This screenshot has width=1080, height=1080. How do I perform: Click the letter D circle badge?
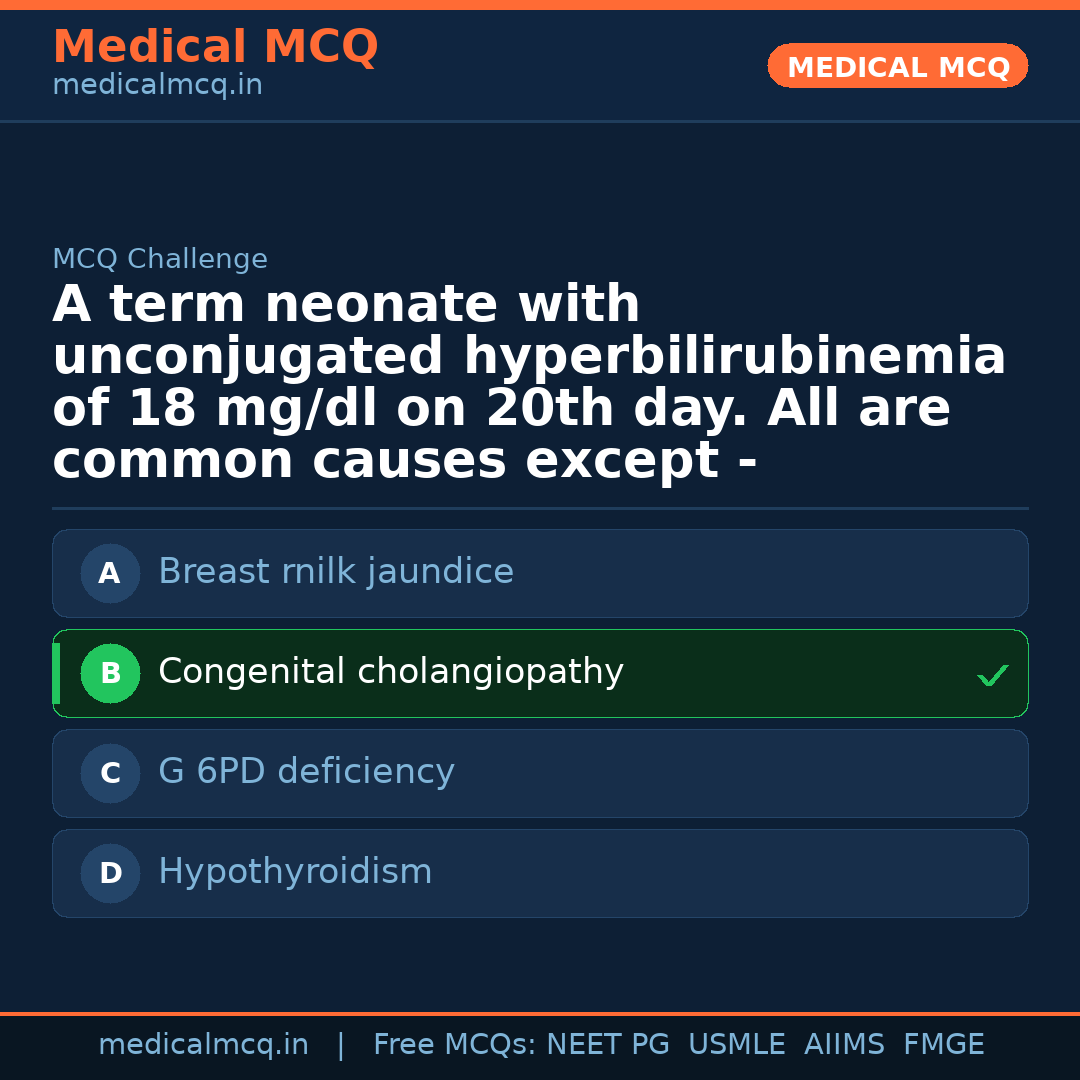click(x=110, y=874)
